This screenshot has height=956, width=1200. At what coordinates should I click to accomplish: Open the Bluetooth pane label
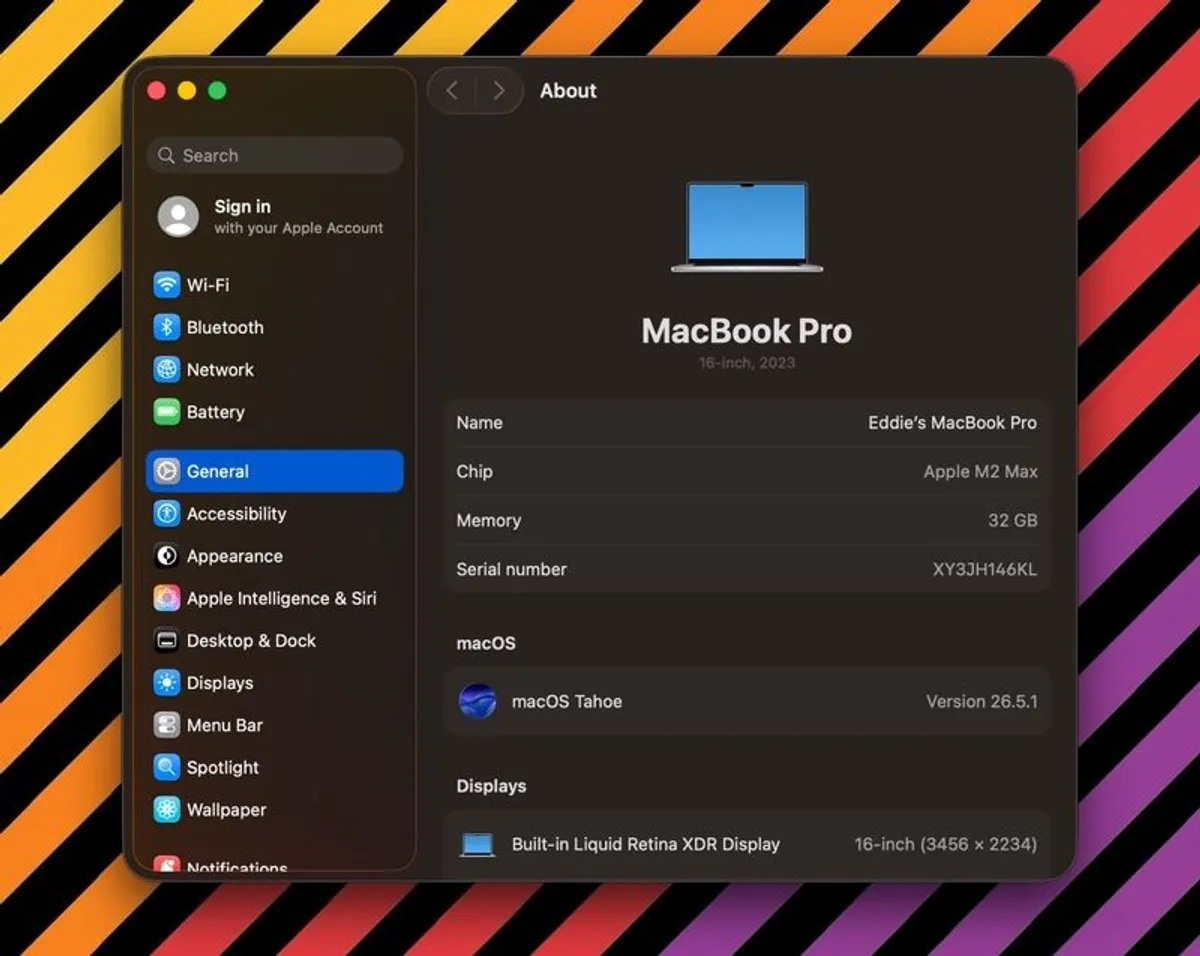[x=225, y=327]
